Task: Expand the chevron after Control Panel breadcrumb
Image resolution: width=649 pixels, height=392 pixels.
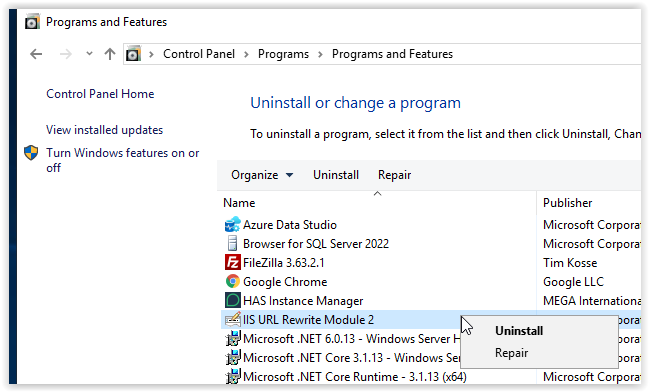Action: click(x=246, y=54)
